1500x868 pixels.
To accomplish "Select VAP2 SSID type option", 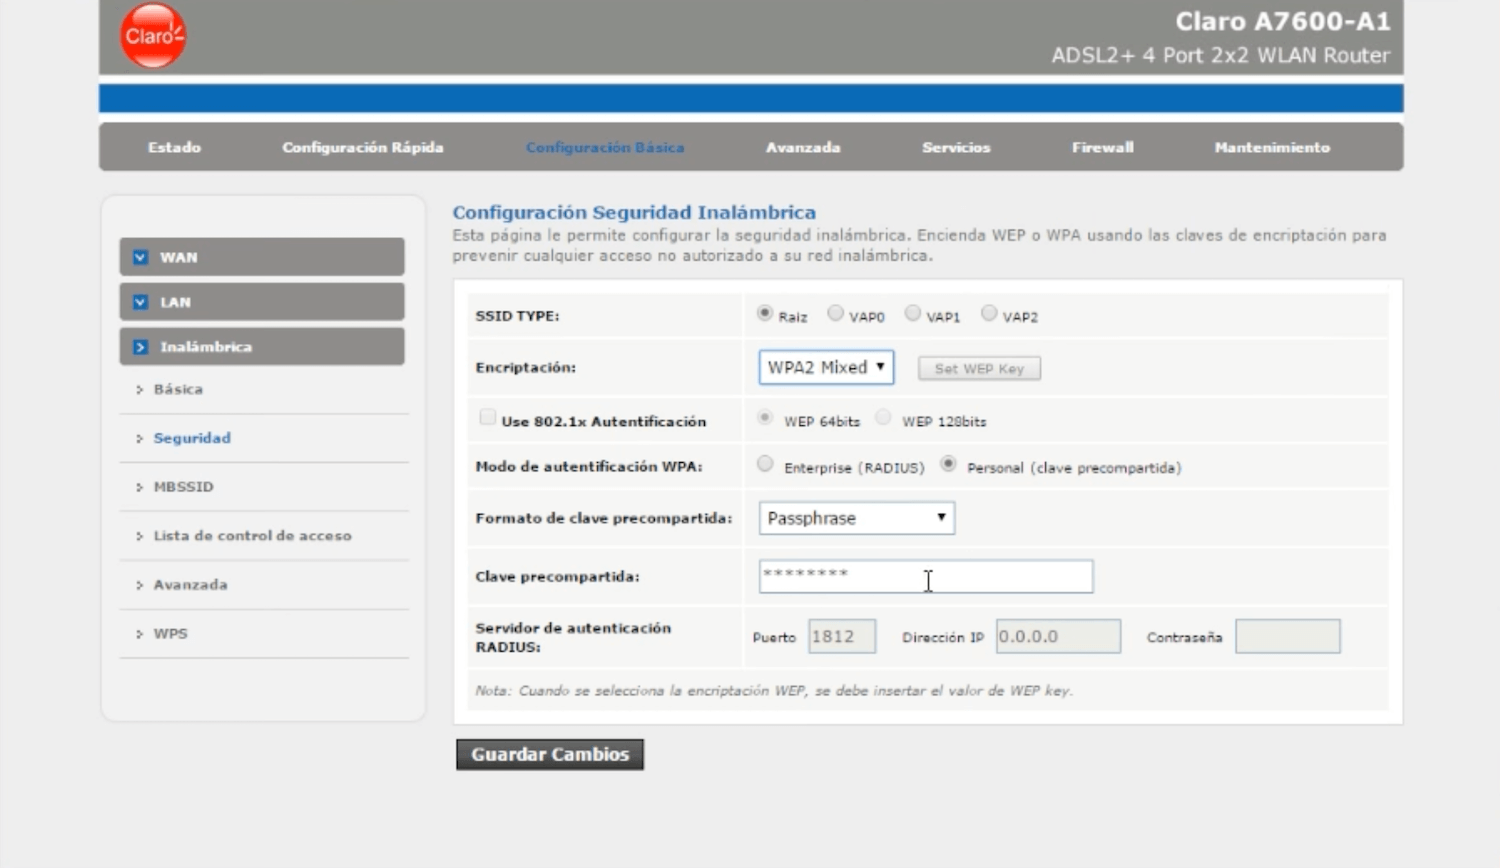I will click(x=989, y=314).
